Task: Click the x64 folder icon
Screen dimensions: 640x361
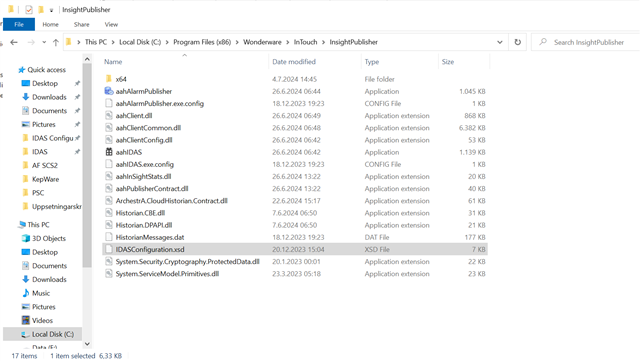Action: (109, 79)
